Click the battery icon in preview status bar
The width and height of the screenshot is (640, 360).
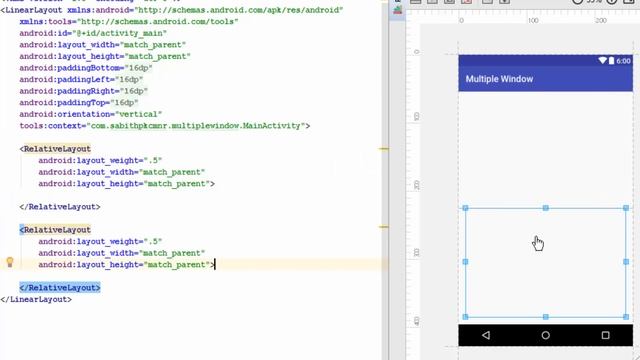tap(611, 60)
